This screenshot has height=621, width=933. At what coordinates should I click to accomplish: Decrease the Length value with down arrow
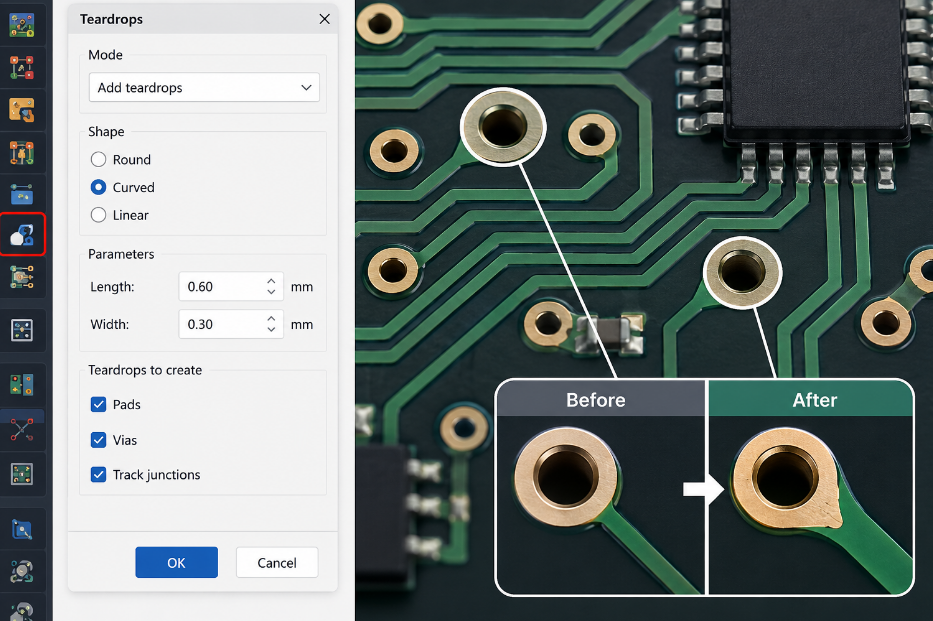(271, 292)
